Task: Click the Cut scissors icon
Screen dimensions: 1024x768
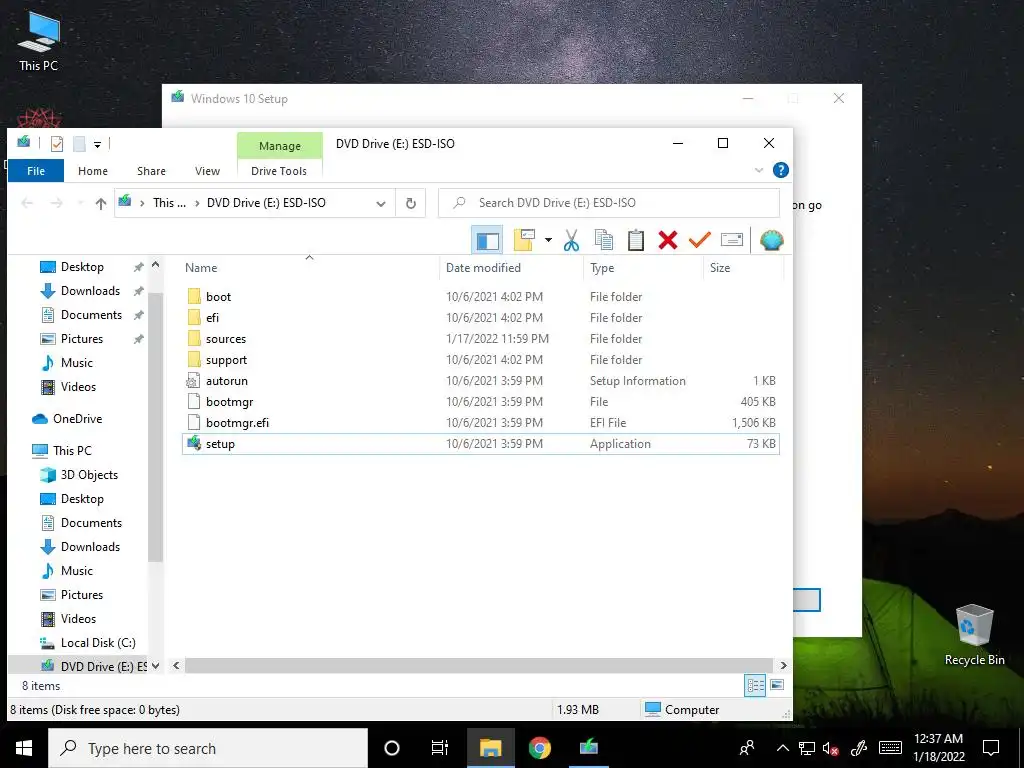Action: [571, 240]
